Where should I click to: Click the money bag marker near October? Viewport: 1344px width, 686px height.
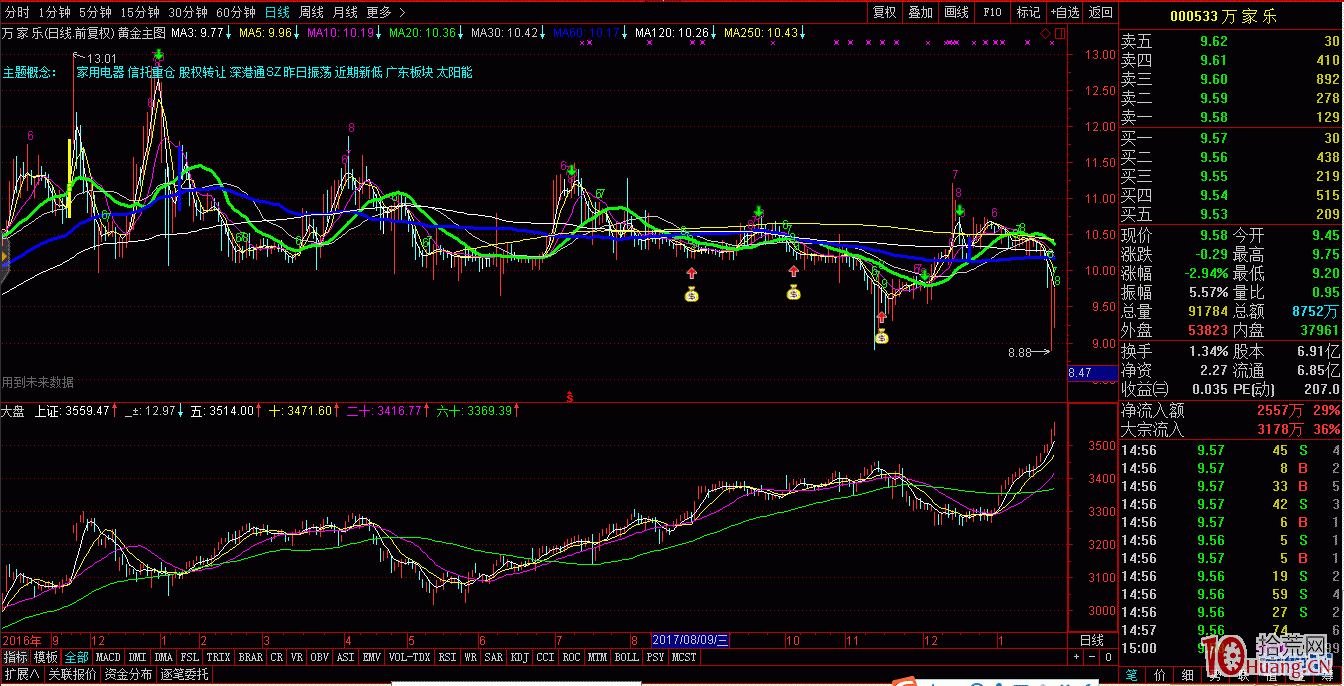[x=793, y=293]
